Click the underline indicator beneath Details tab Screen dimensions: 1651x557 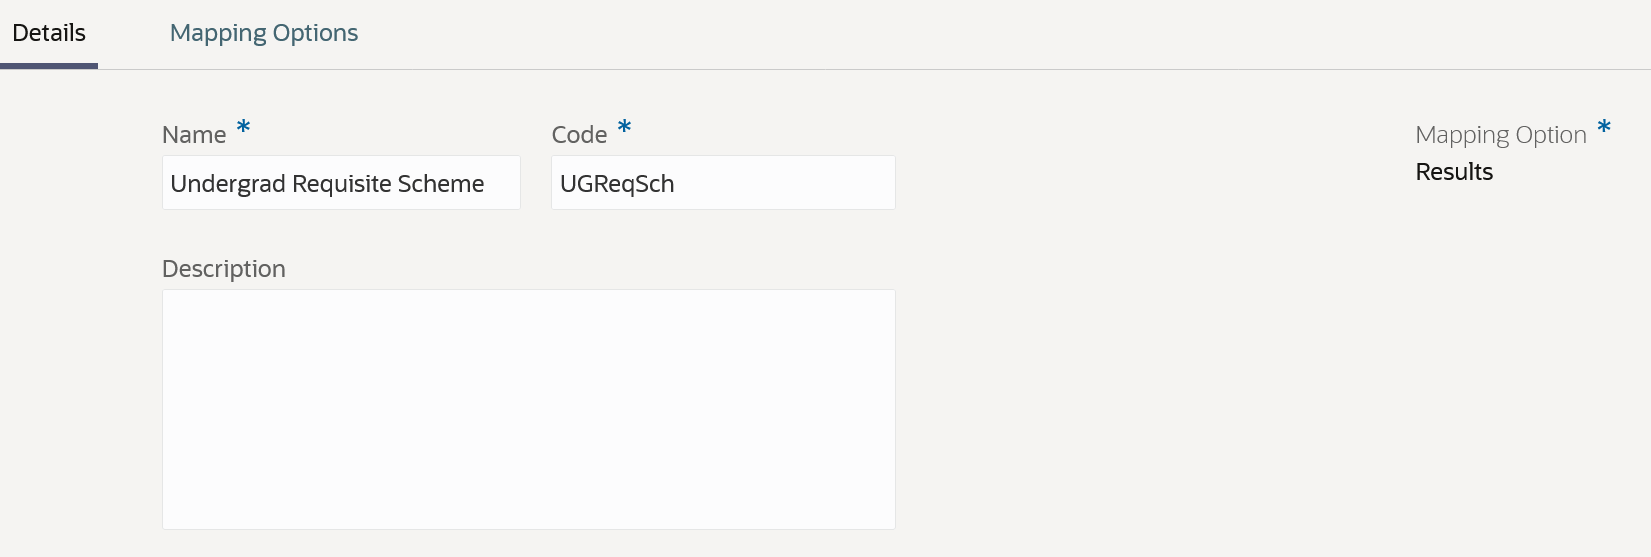[x=49, y=66]
